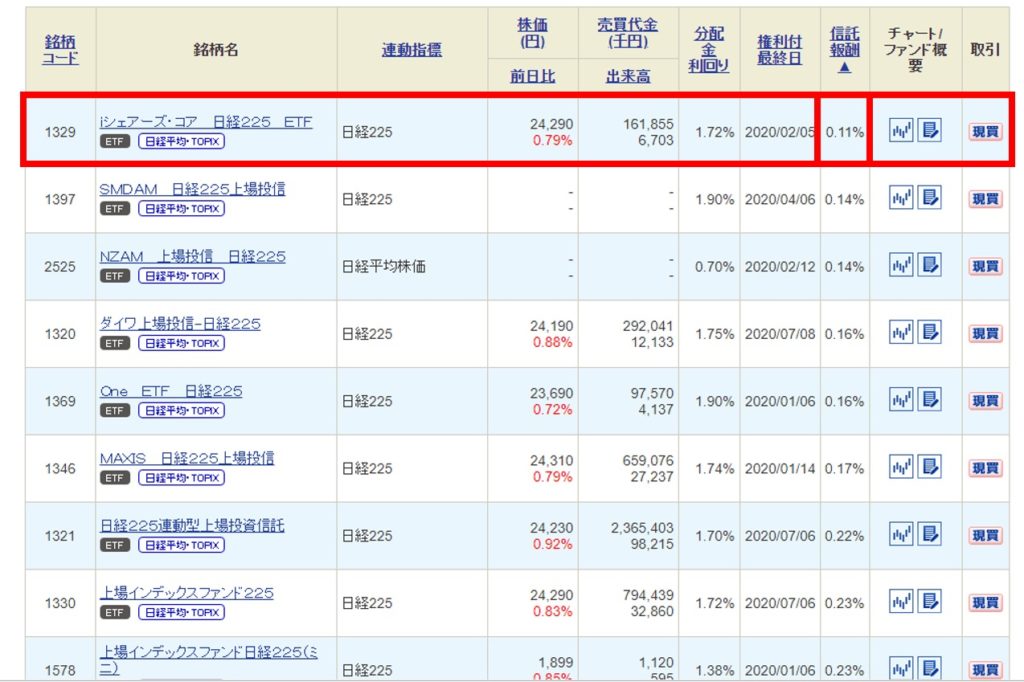This screenshot has width=1024, height=682.
Task: Open ダイワ上場投信-日経225 link
Action: pyautogui.click(x=180, y=324)
